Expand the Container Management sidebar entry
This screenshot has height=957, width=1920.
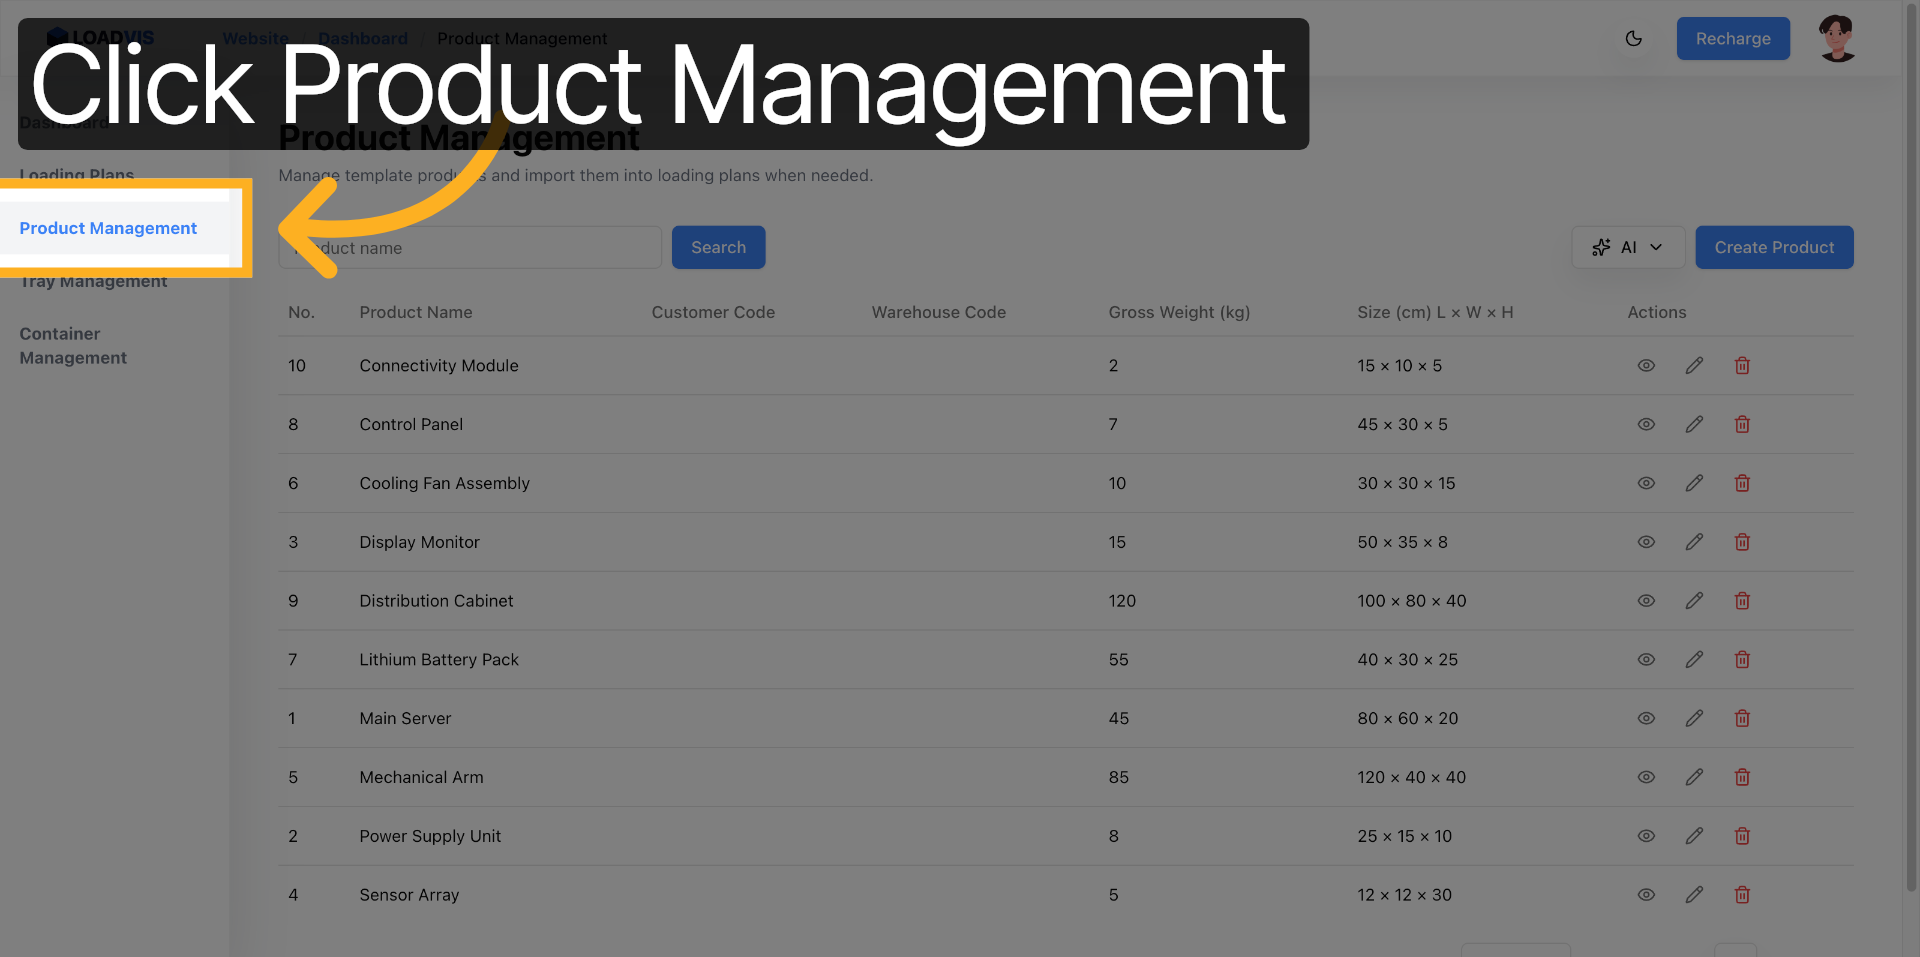73,345
